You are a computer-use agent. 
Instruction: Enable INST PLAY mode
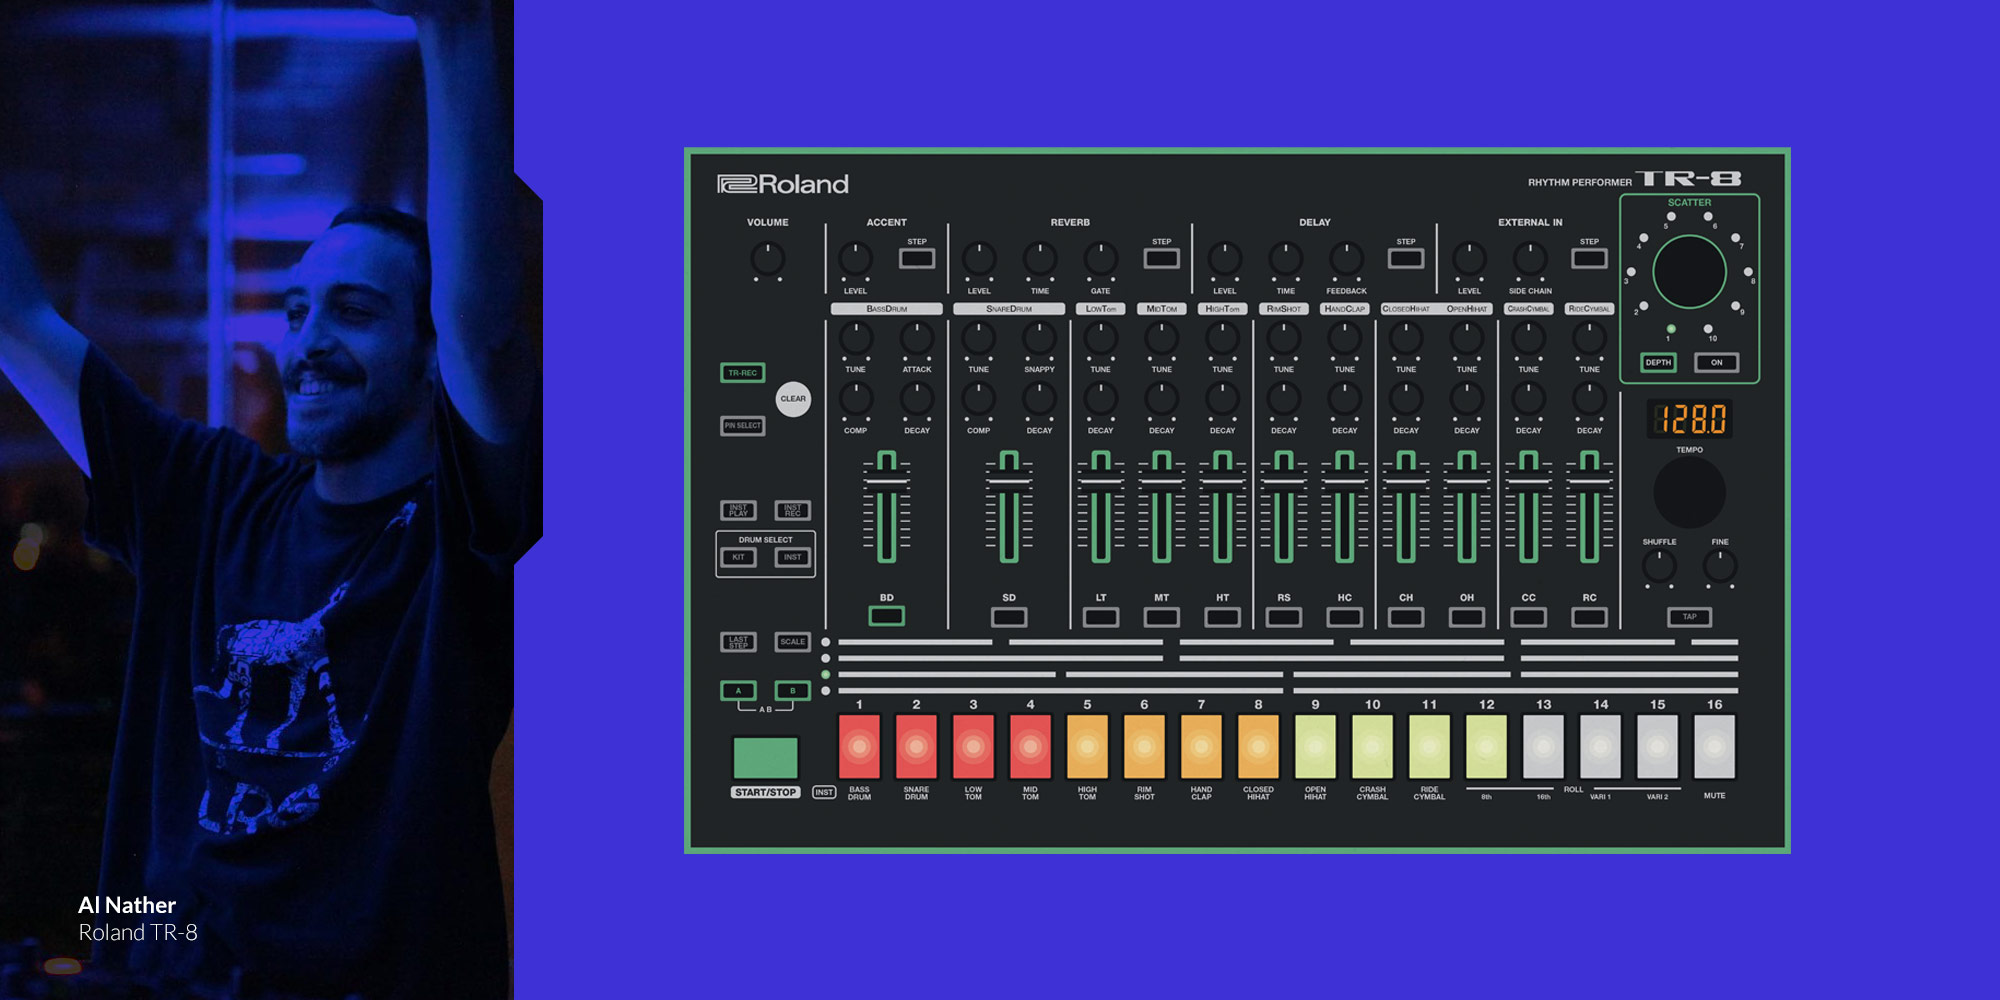click(x=739, y=510)
